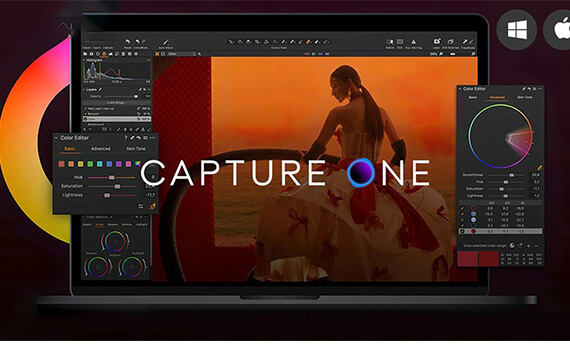Click the Luma Range button
Screen dimensions: 570x360
tap(116, 103)
